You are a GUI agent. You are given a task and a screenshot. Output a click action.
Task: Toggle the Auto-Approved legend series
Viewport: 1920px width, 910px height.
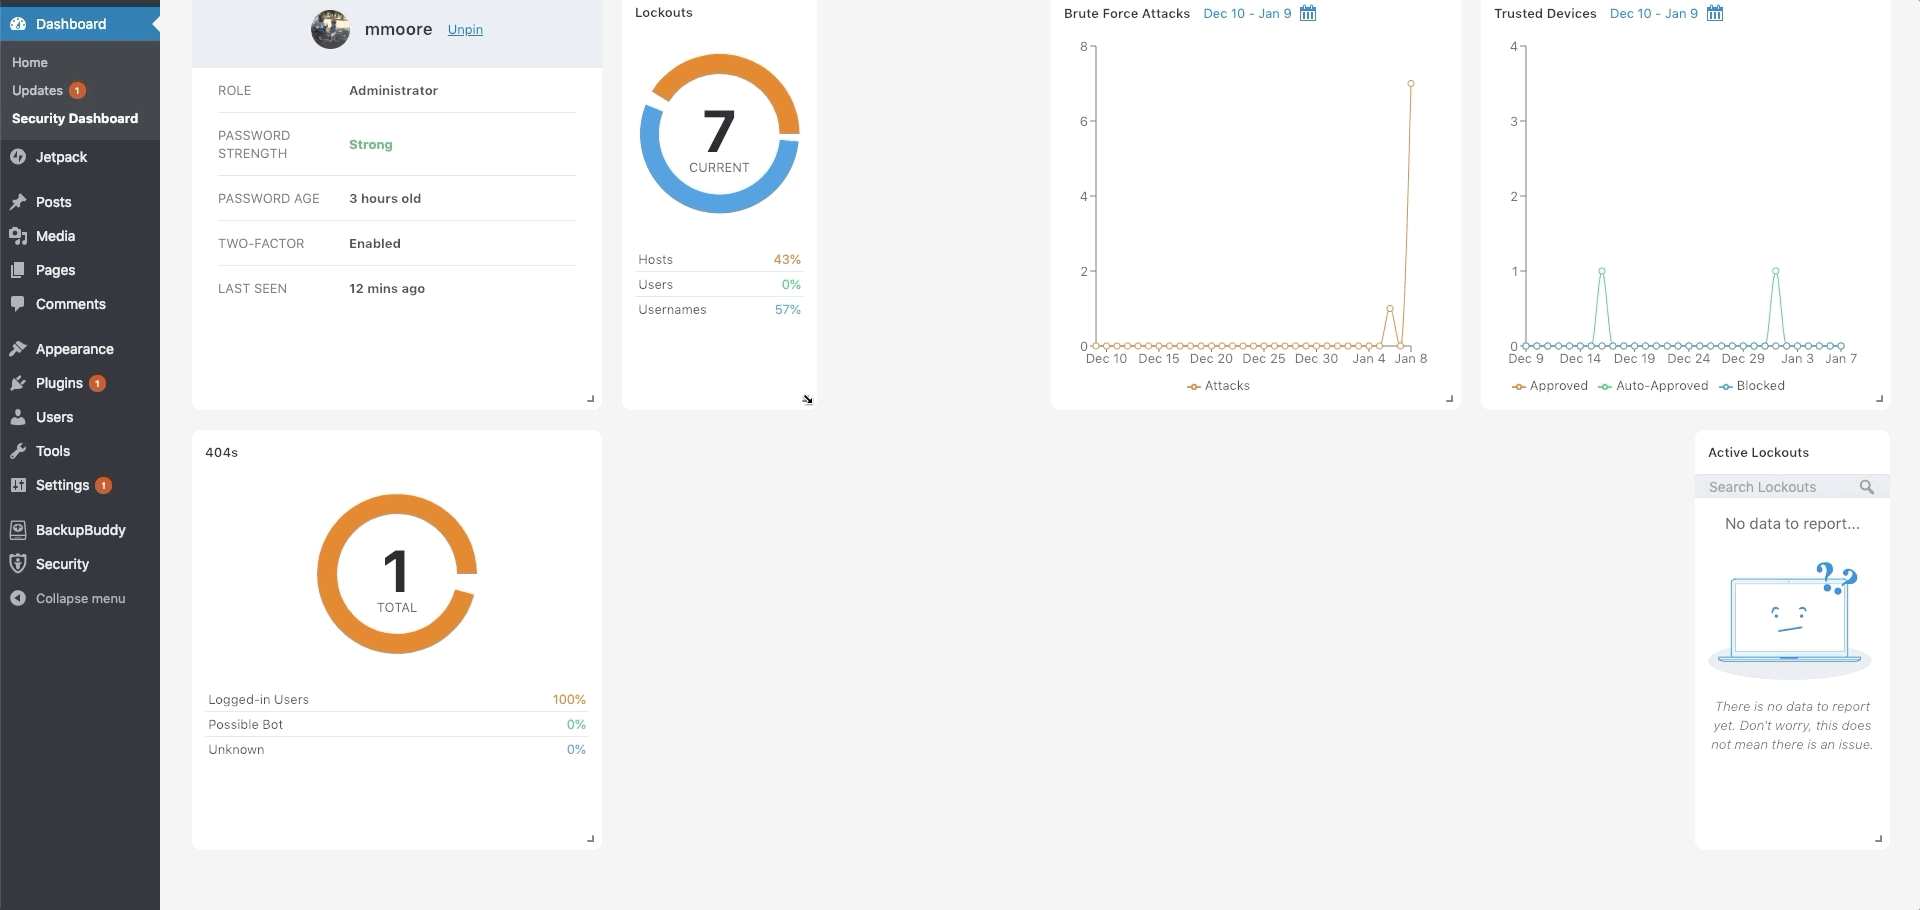(1654, 386)
